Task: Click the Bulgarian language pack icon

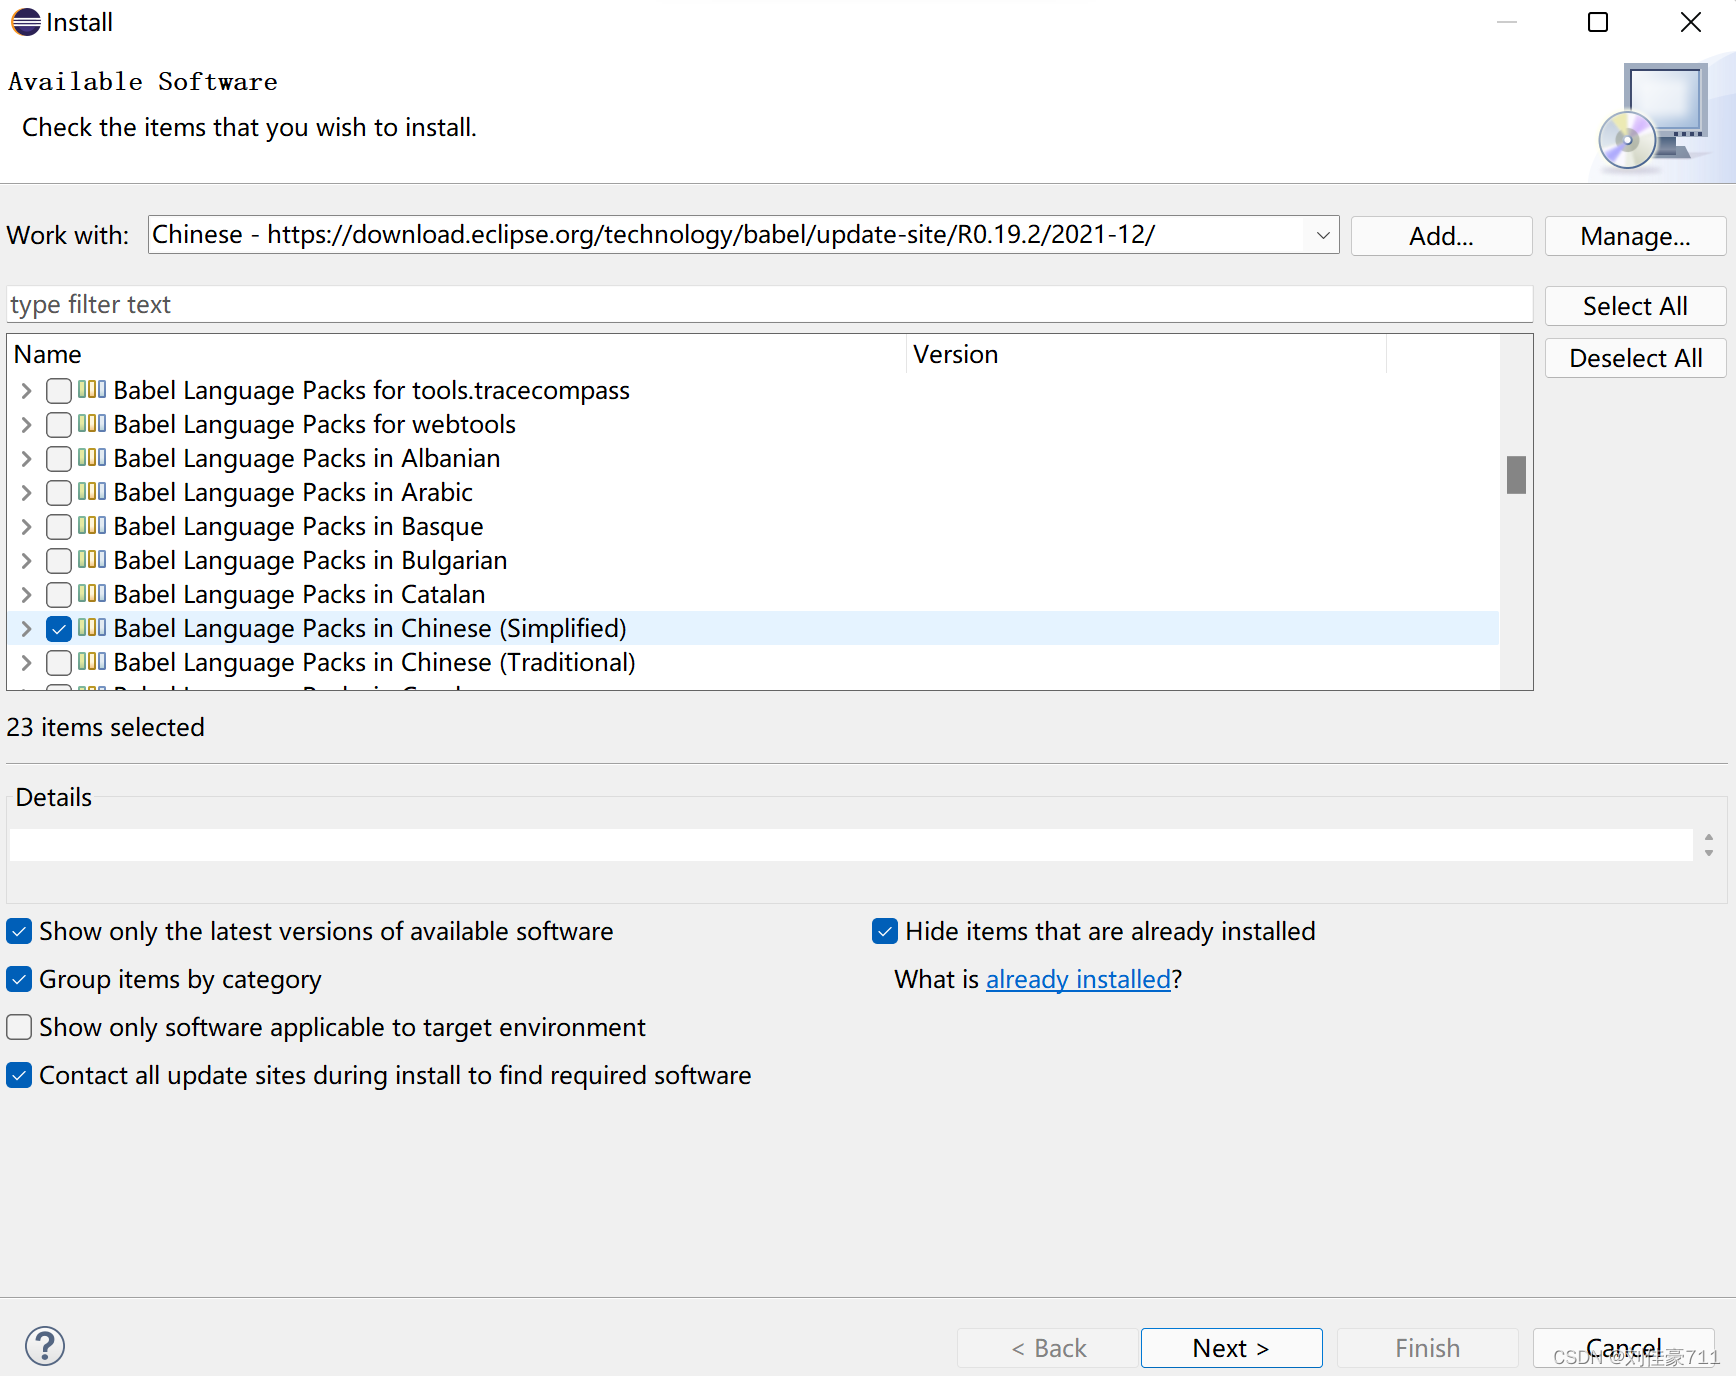Action: tap(92, 559)
